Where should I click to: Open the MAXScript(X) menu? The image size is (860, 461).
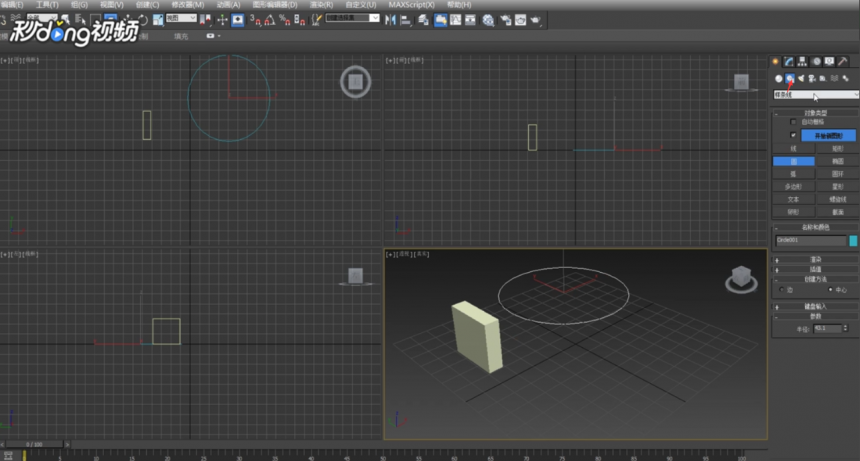[x=411, y=4]
